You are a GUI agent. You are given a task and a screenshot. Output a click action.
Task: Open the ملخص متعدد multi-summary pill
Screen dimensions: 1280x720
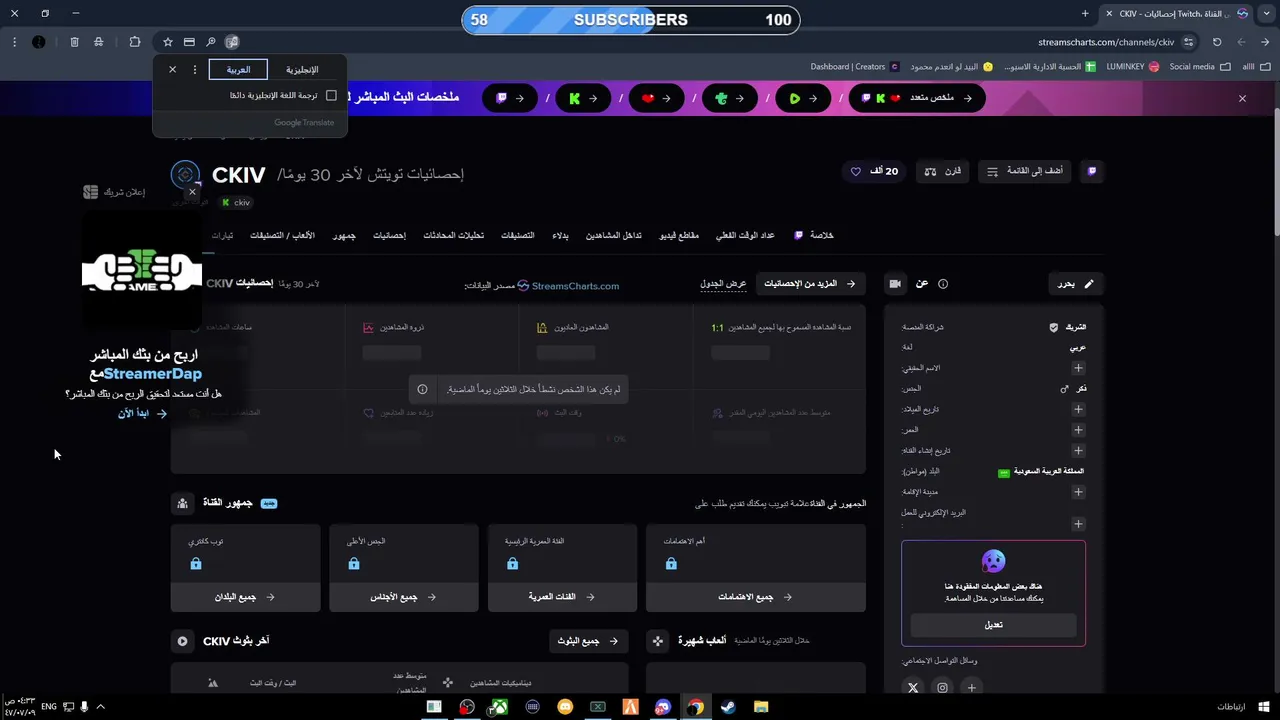917,98
